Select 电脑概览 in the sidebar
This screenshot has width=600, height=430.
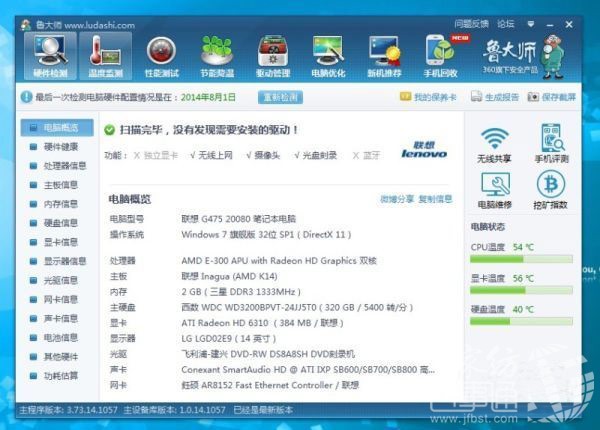(57, 127)
